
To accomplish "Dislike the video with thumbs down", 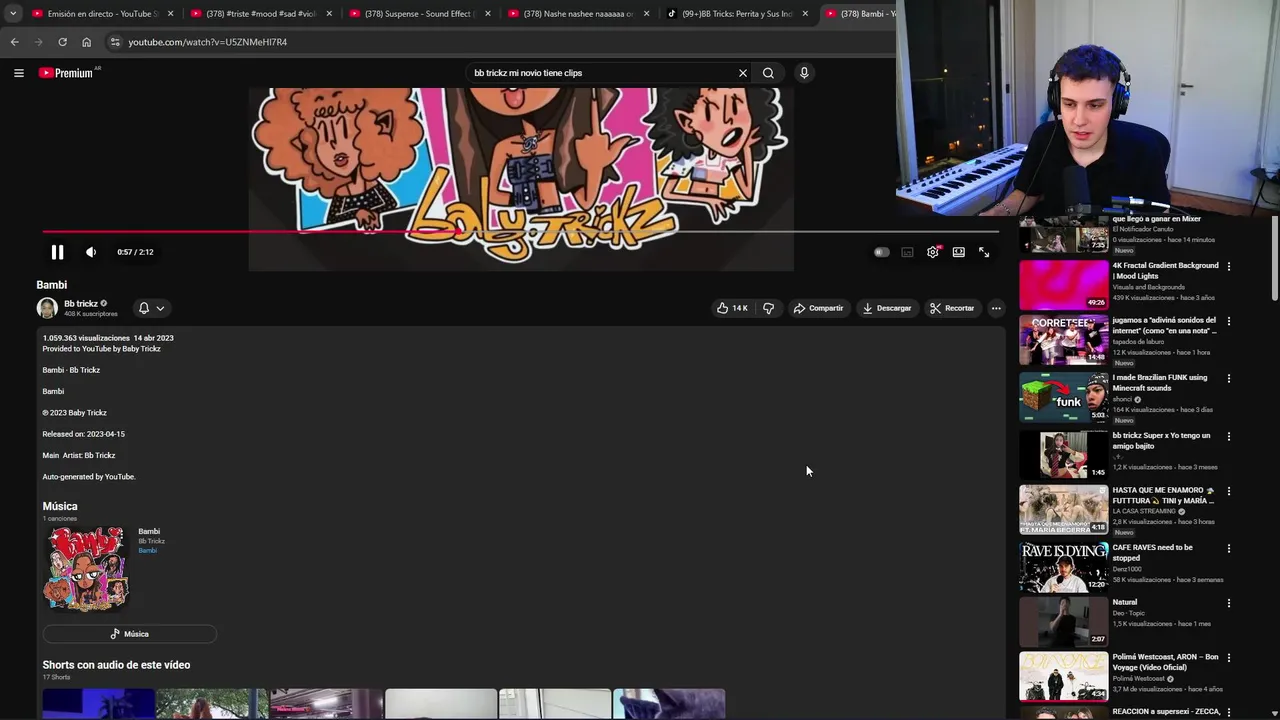I will [x=768, y=308].
